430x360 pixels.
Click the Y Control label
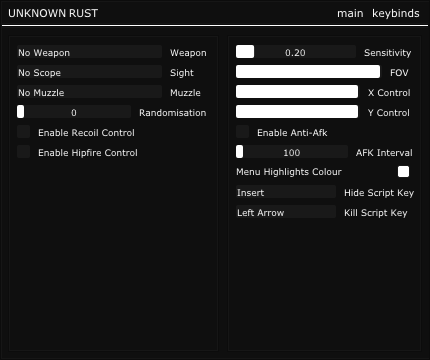[x=389, y=113]
